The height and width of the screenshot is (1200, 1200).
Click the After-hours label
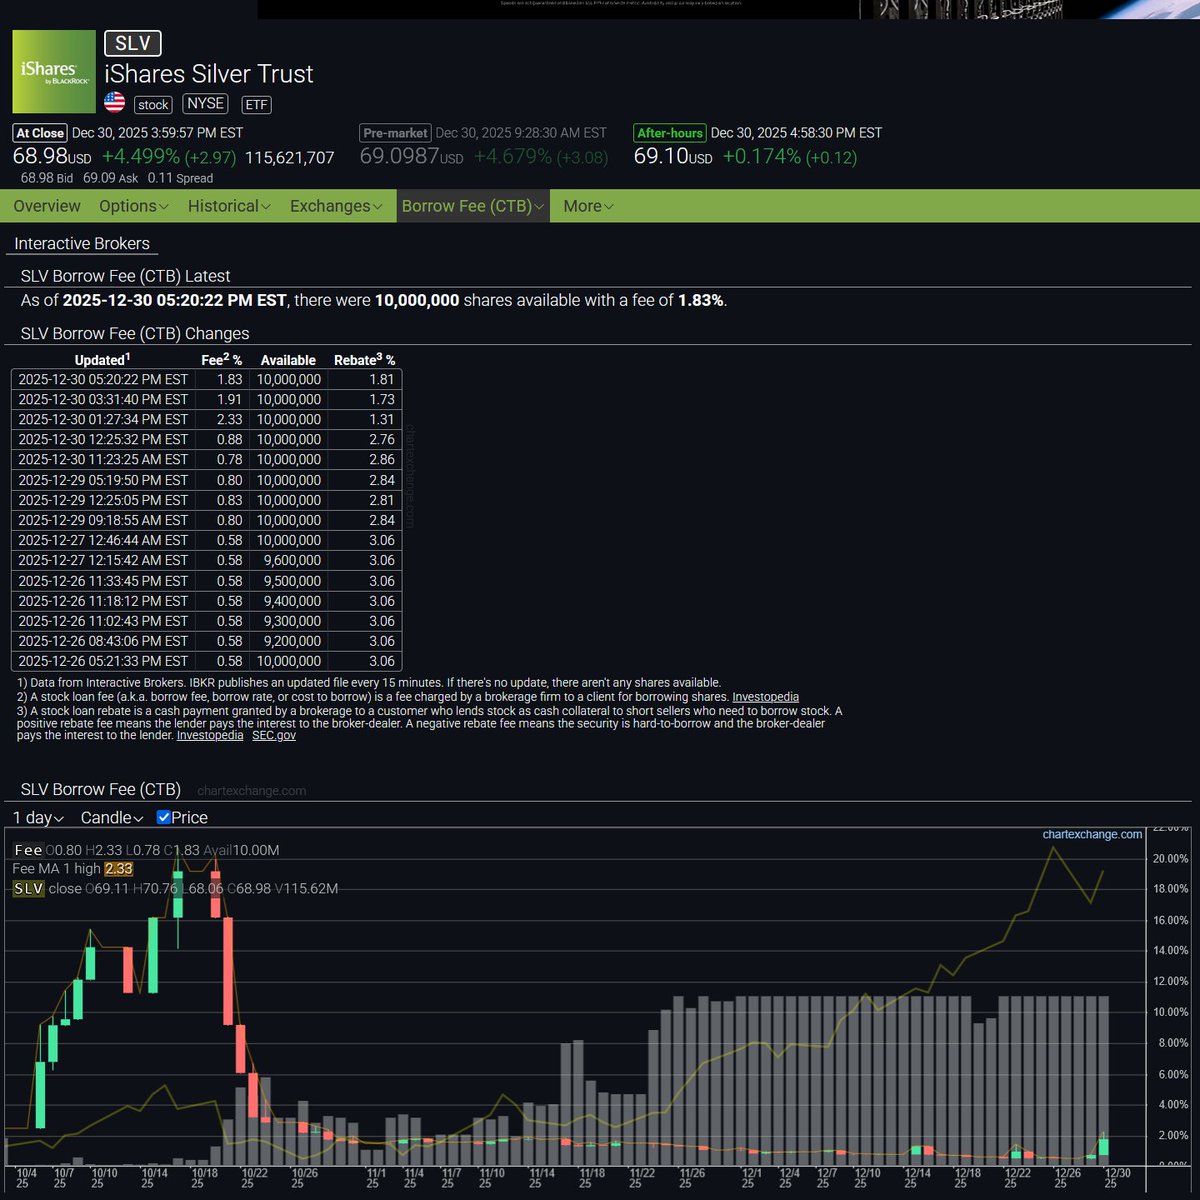(x=670, y=133)
